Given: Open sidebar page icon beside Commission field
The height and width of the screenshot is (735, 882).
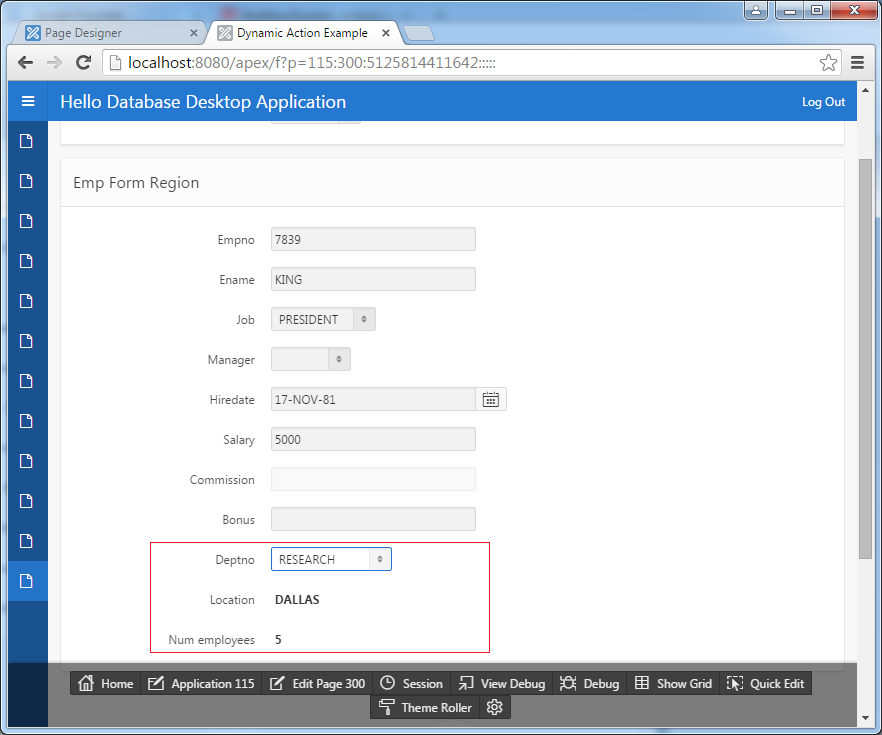Looking at the screenshot, I should 26,461.
